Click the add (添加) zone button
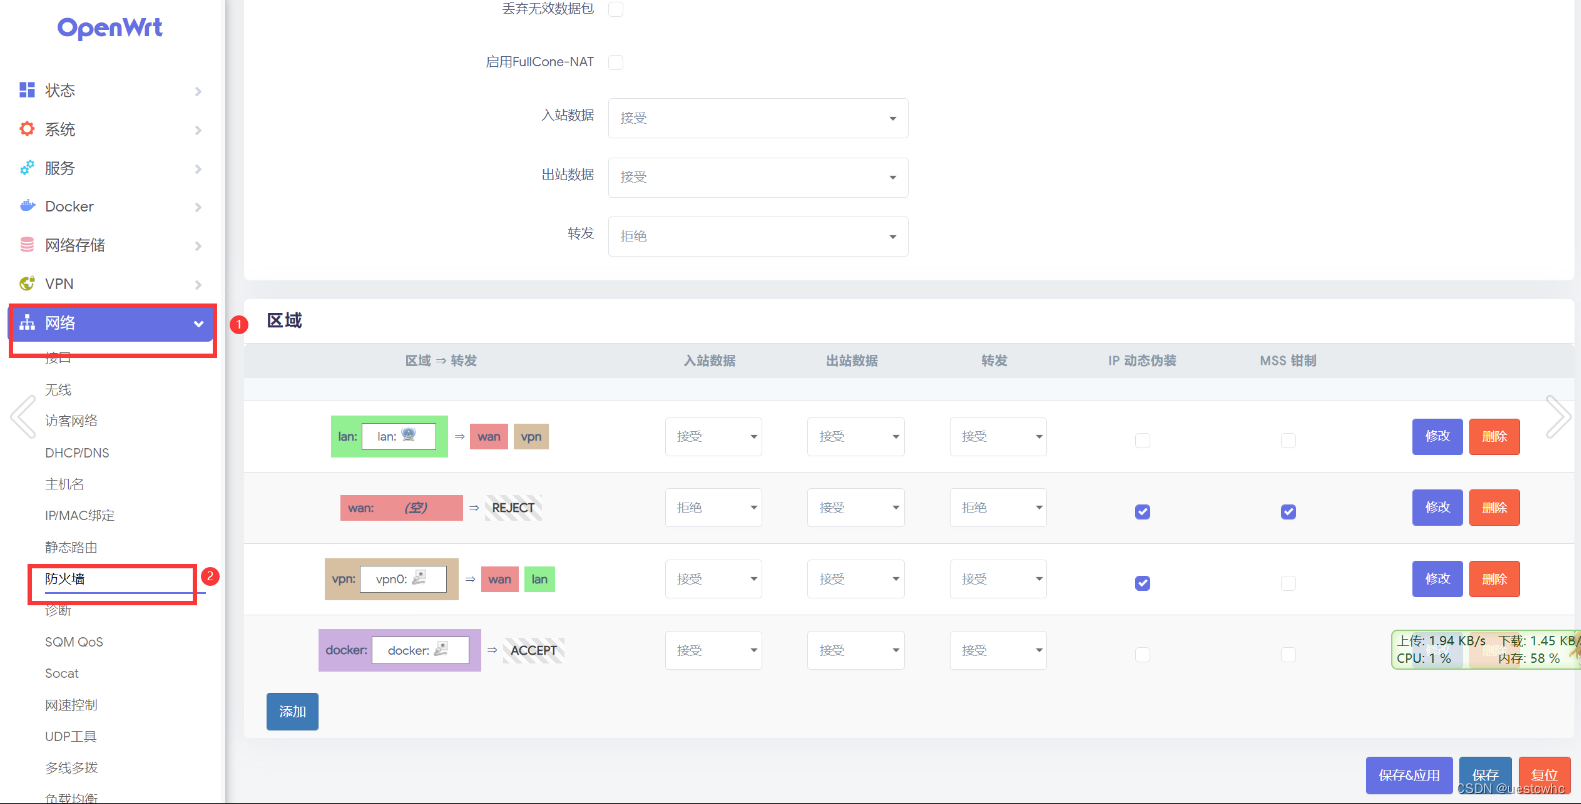The height and width of the screenshot is (804, 1581). pyautogui.click(x=292, y=712)
